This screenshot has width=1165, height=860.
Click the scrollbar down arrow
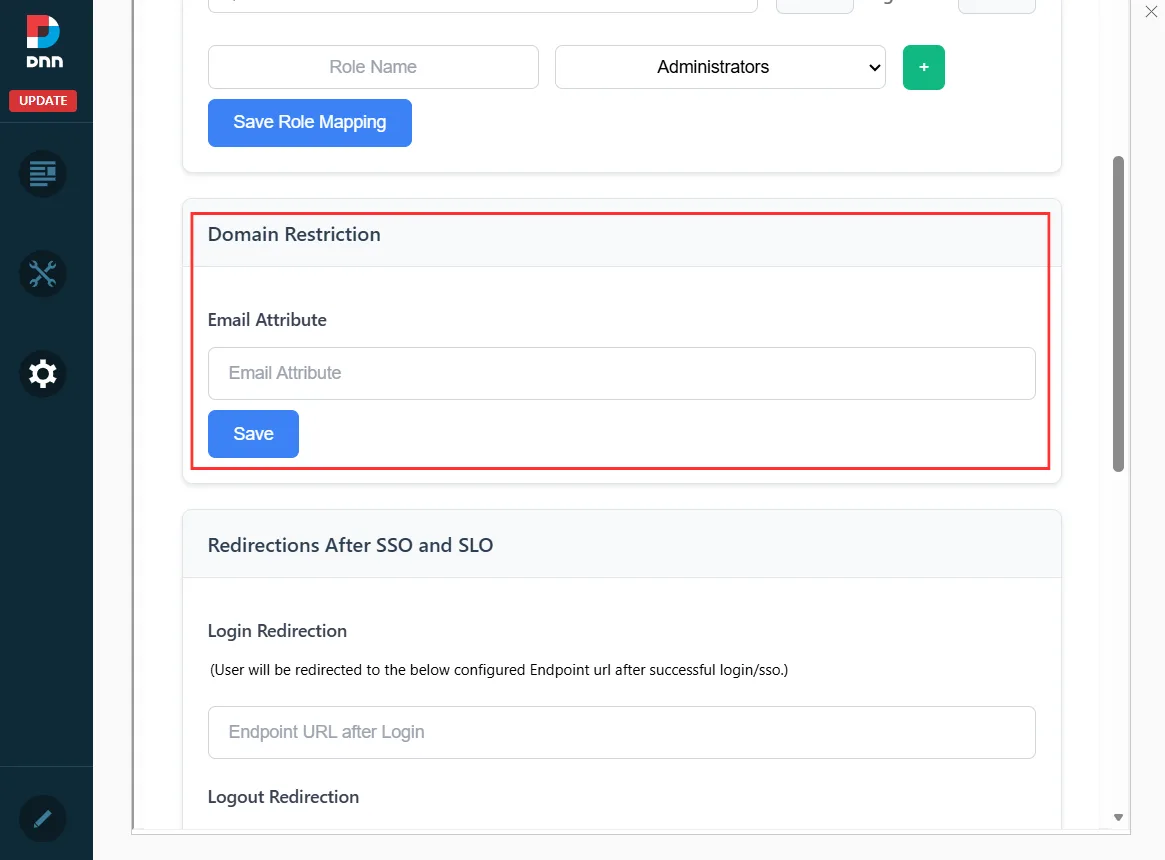[1118, 817]
